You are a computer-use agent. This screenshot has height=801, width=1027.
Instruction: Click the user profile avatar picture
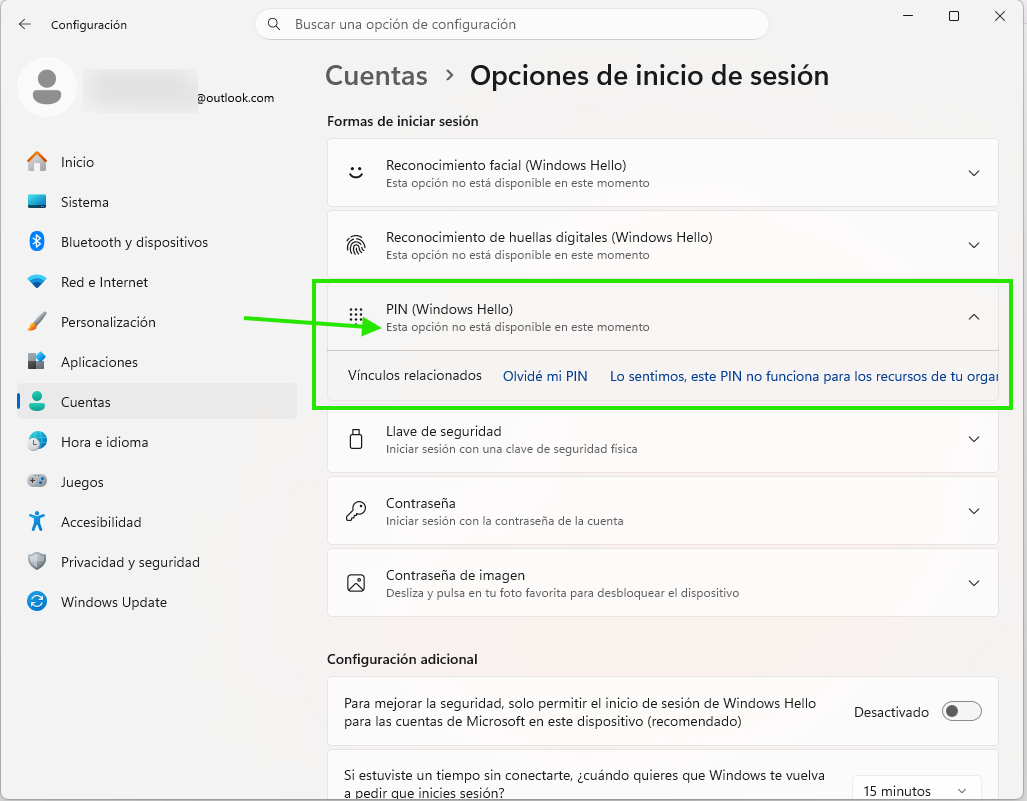(x=47, y=87)
